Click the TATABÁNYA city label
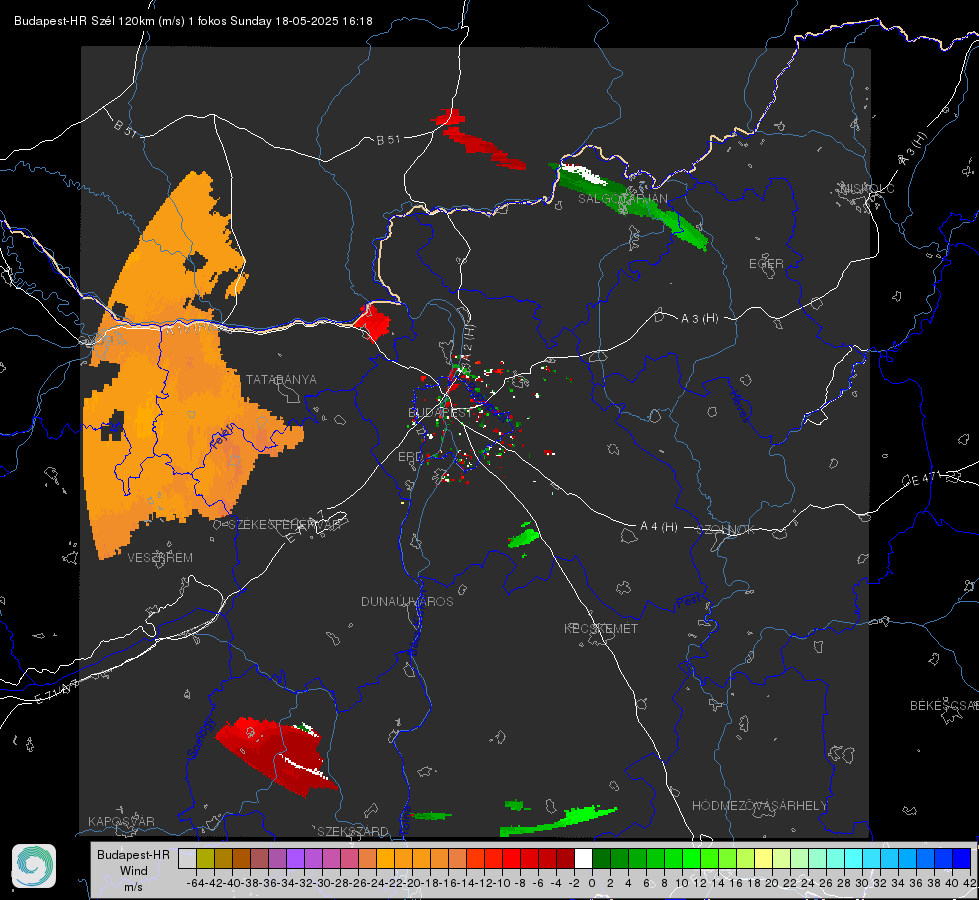The image size is (979, 900). [x=281, y=380]
